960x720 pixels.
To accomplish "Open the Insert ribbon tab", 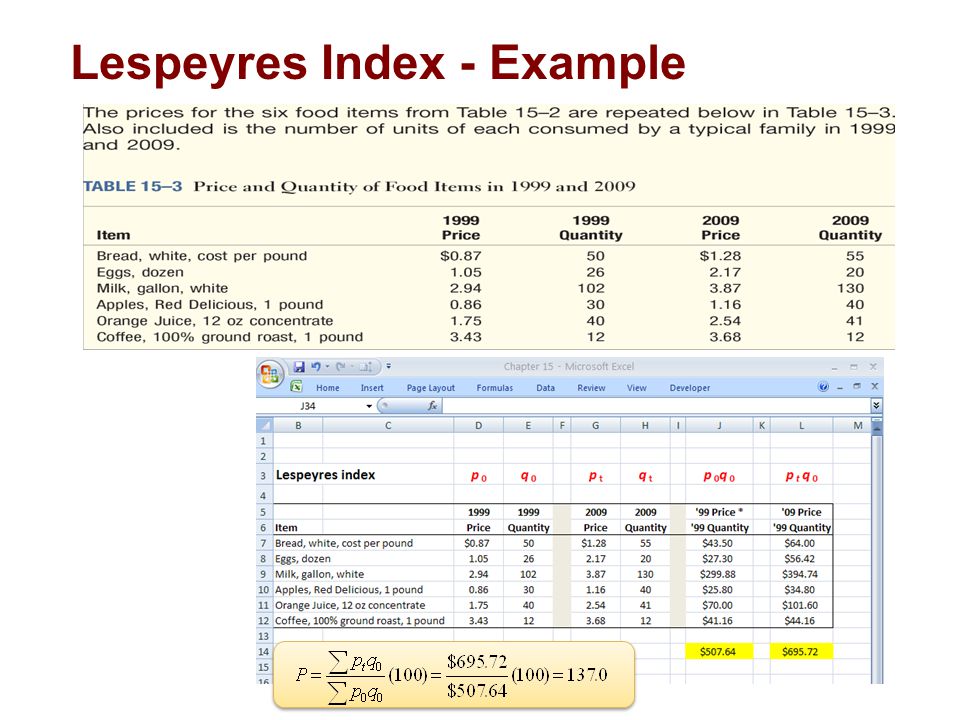I will [372, 388].
